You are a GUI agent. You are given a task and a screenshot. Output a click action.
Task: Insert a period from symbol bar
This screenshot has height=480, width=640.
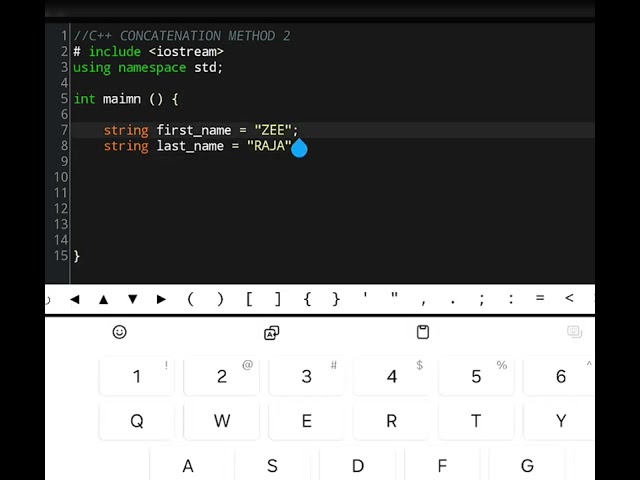point(453,302)
